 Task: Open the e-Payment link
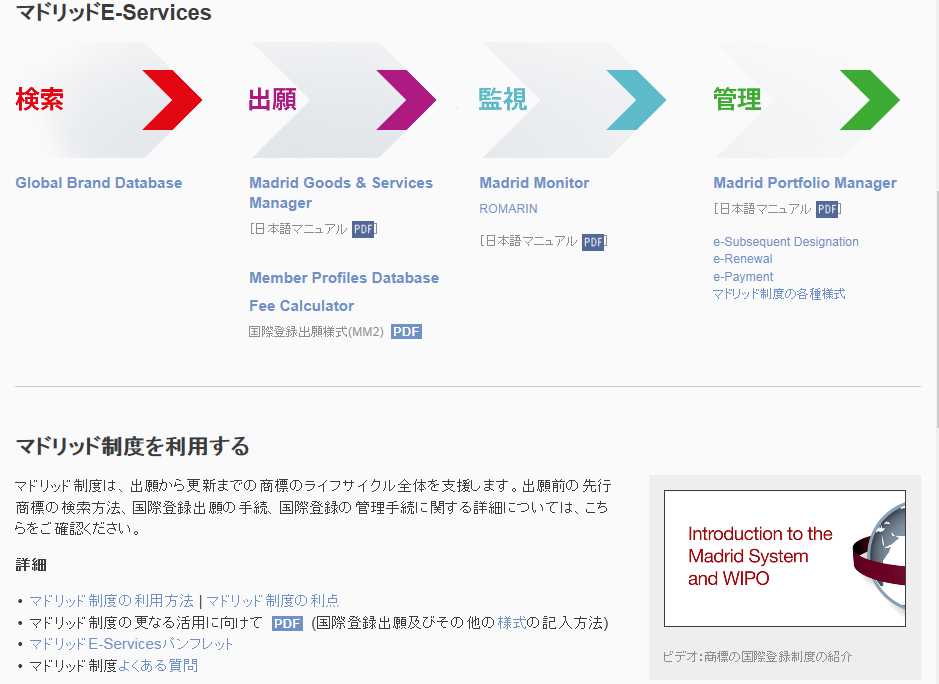pos(743,277)
